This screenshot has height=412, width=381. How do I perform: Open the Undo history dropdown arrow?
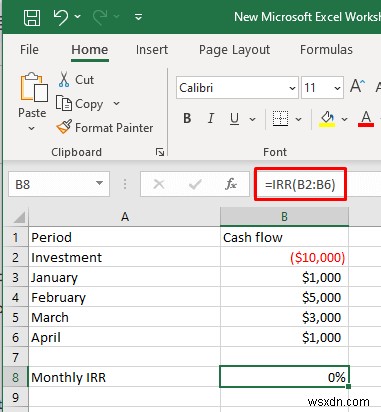78,16
